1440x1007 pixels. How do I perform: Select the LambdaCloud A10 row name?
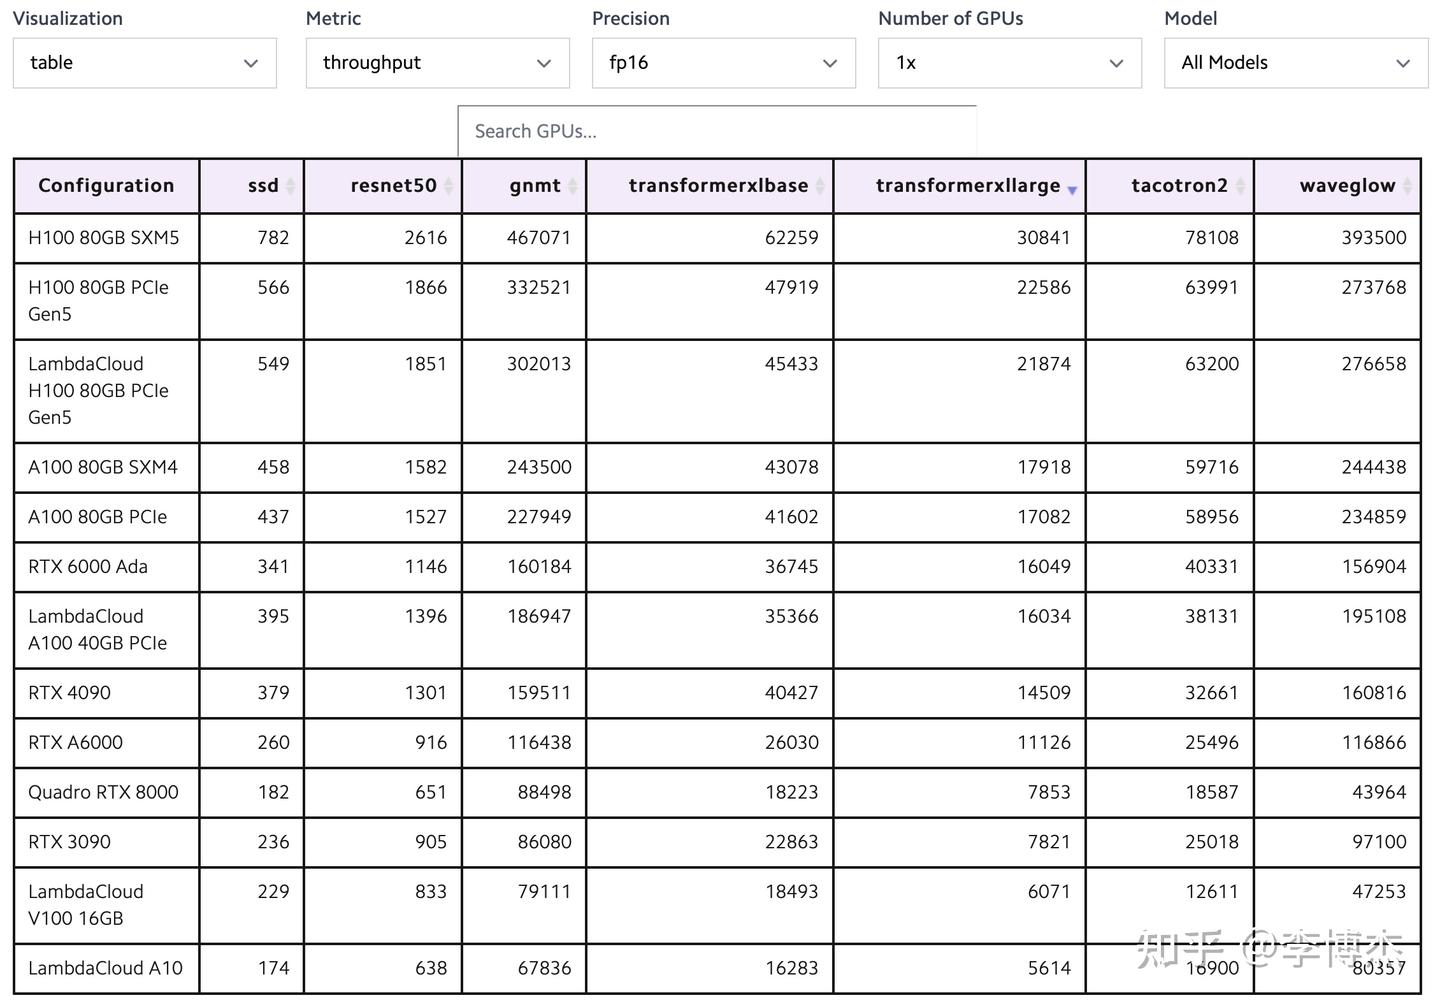pyautogui.click(x=106, y=968)
